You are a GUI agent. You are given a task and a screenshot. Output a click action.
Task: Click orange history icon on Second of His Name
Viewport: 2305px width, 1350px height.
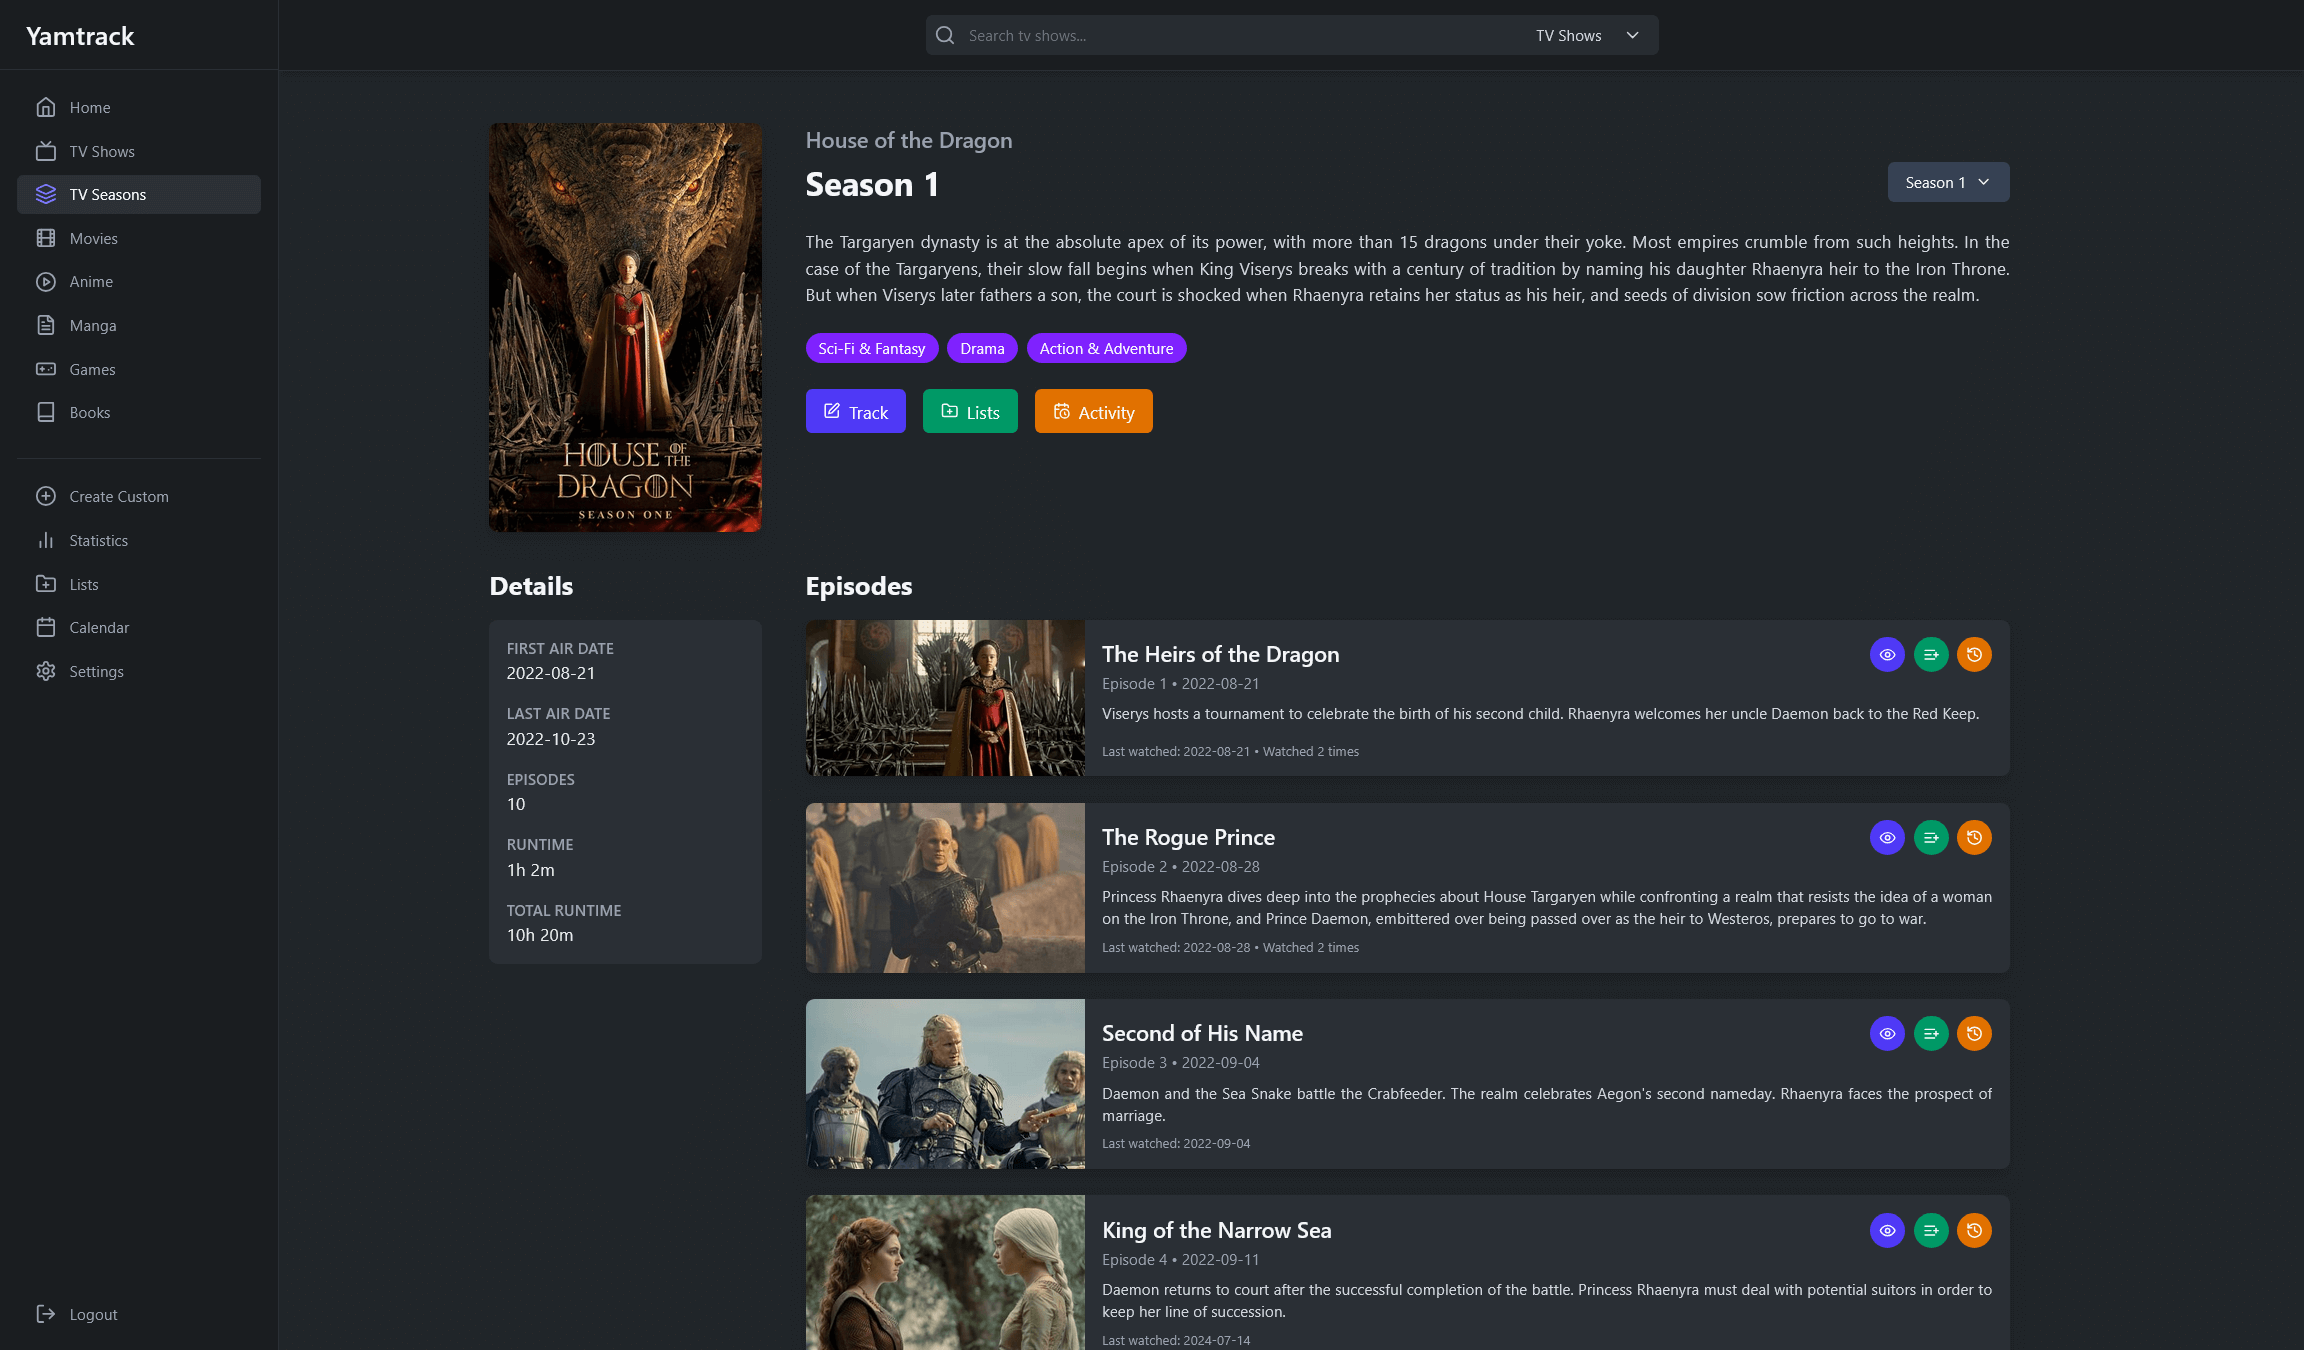click(1974, 1034)
